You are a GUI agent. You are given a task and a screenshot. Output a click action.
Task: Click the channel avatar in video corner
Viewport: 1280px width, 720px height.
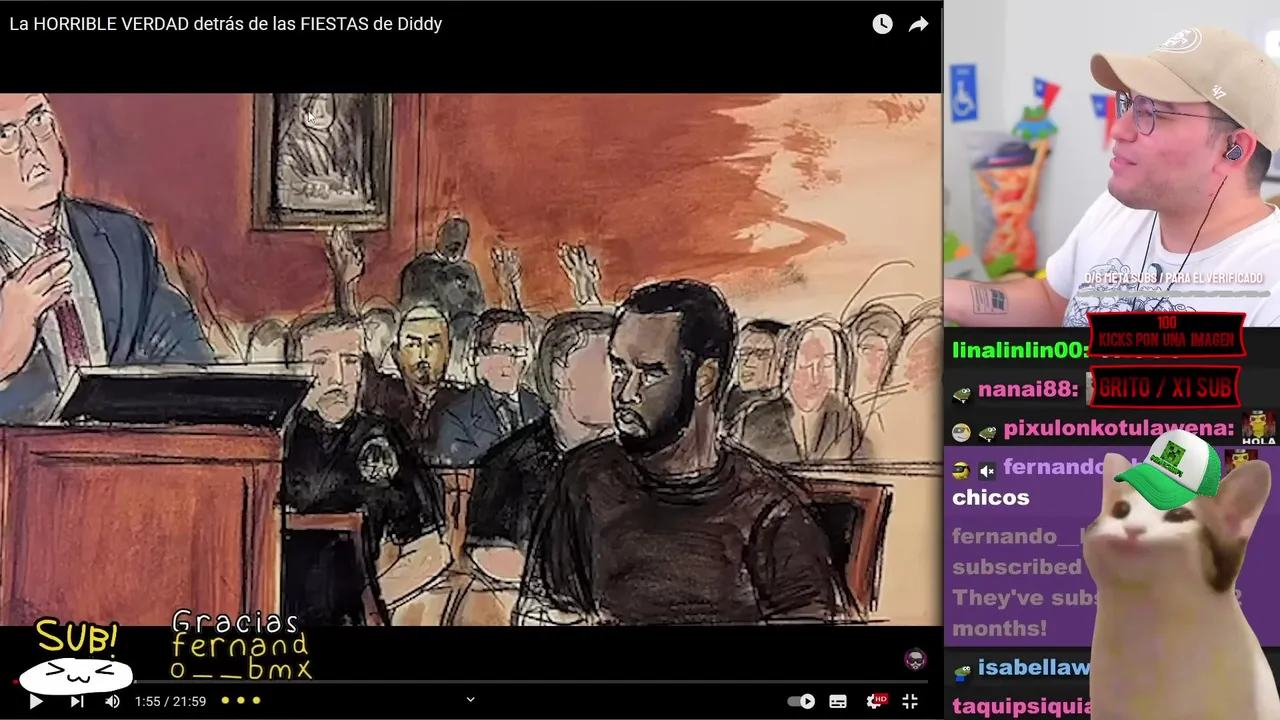click(x=914, y=658)
